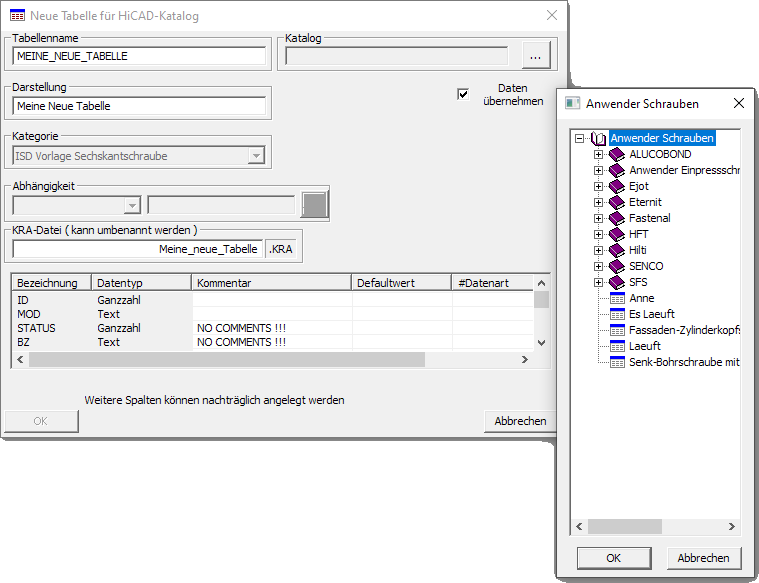
Task: Click the Defaultwert column header
Action: pos(401,283)
